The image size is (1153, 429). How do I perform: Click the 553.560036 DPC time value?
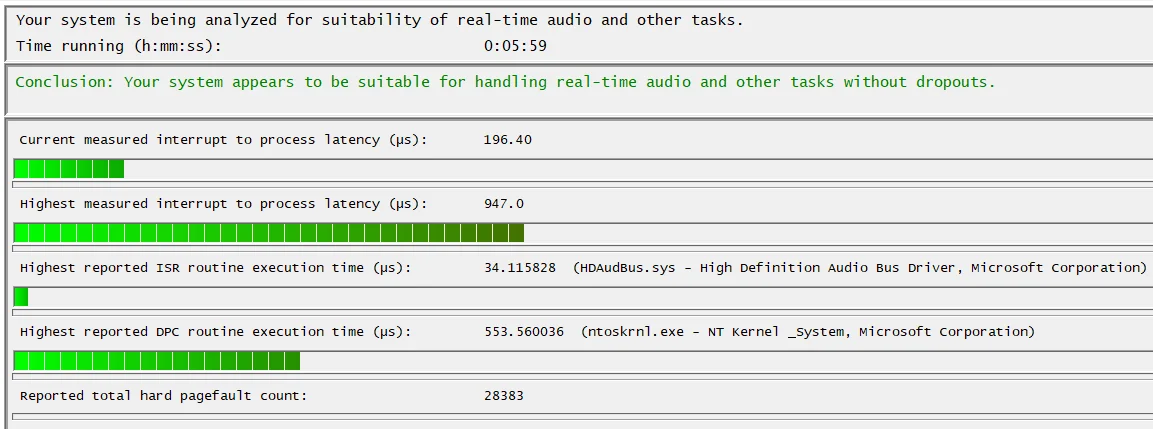pos(524,331)
